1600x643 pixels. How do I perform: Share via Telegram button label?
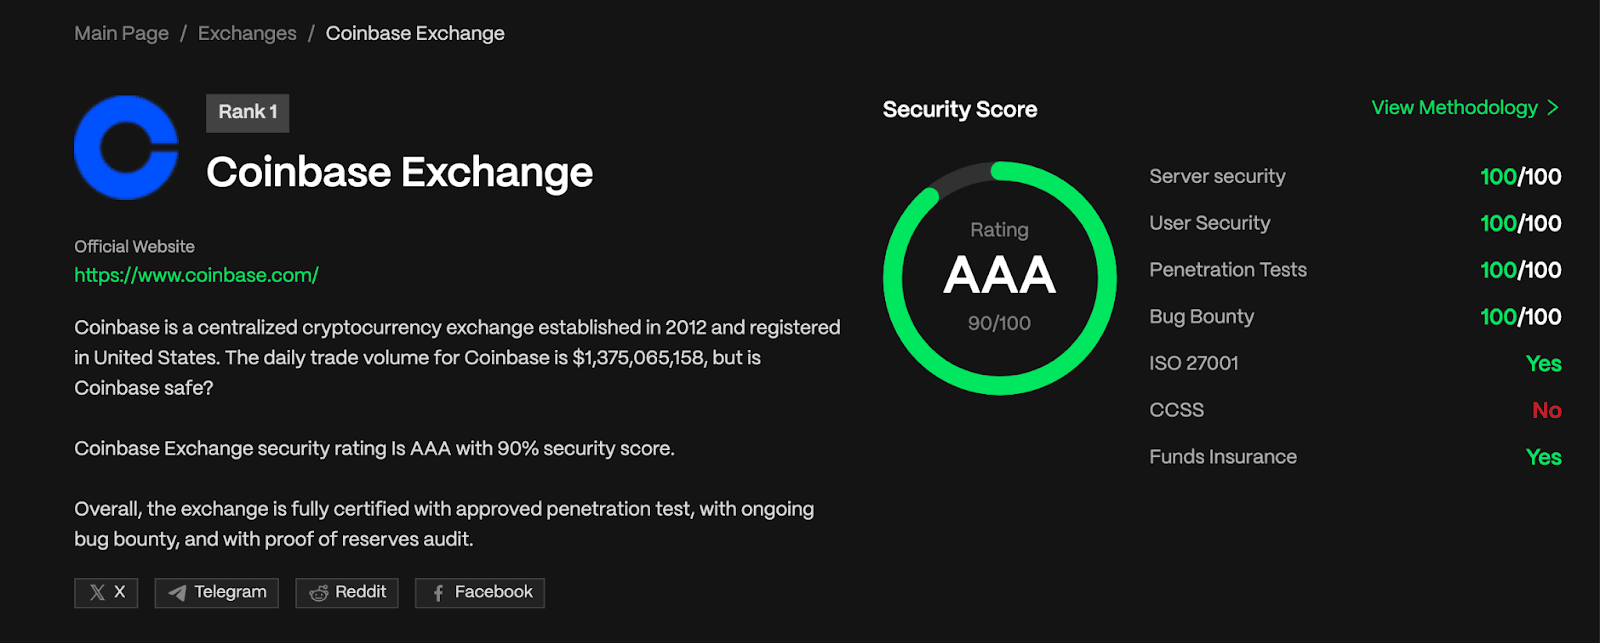pos(230,592)
